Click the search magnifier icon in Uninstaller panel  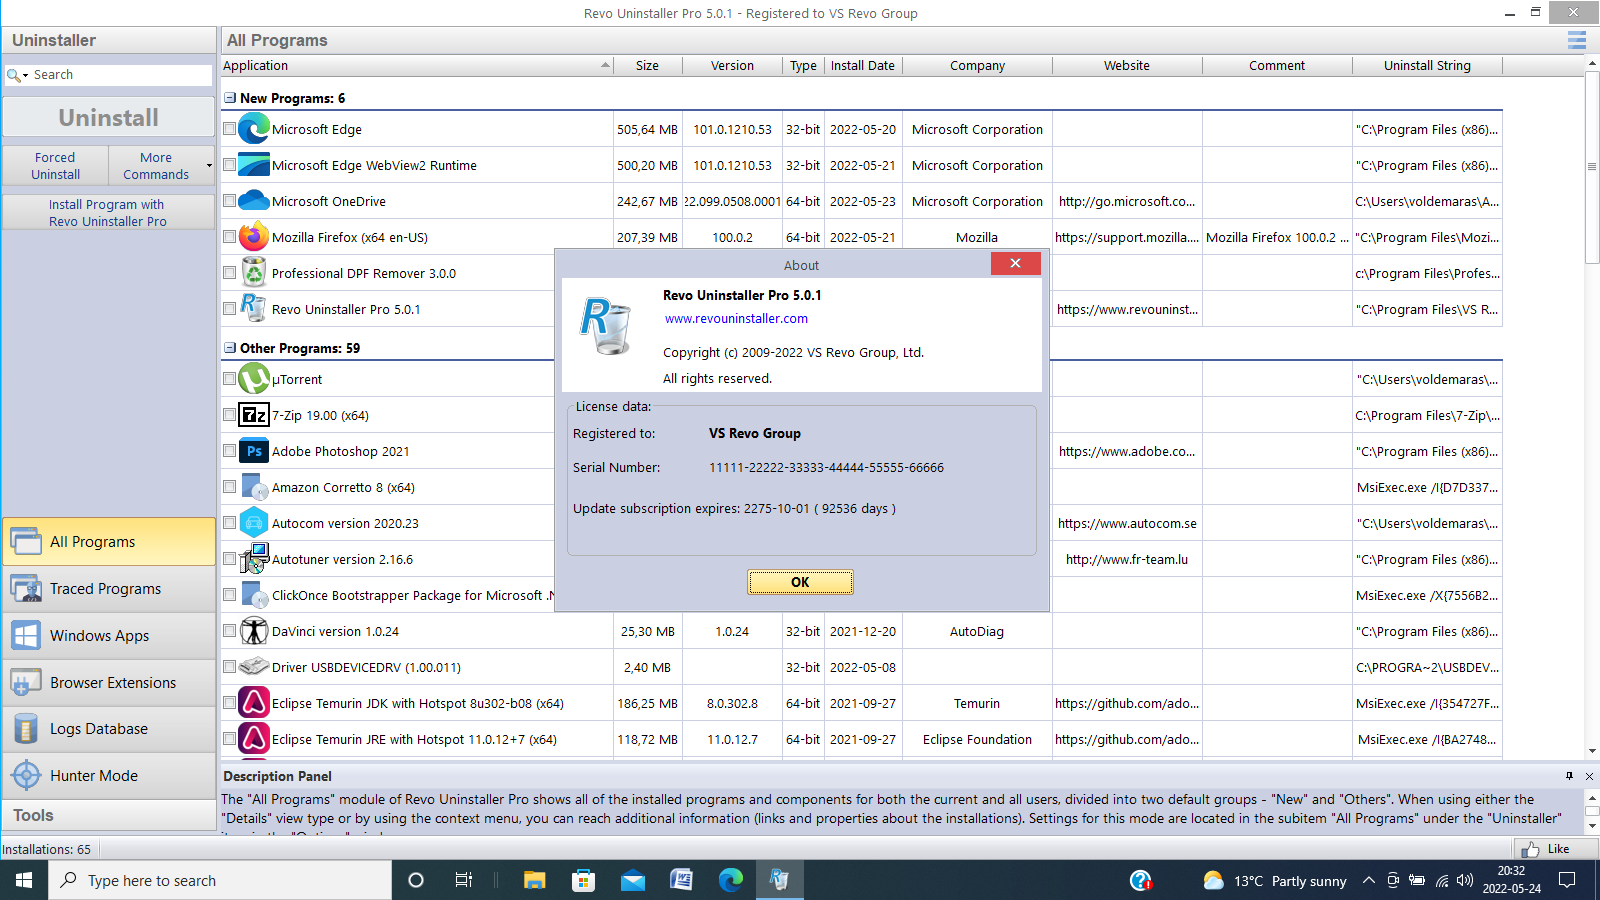point(13,75)
